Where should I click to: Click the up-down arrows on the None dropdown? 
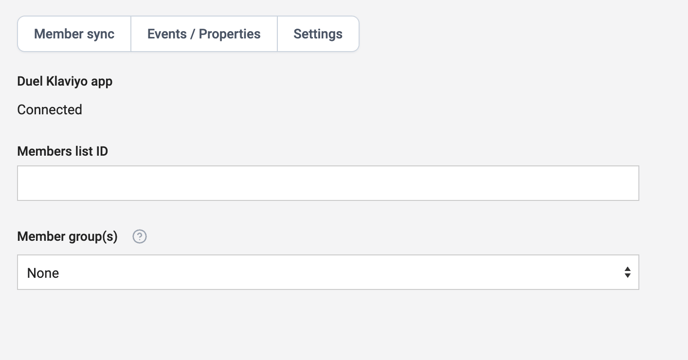coord(627,272)
